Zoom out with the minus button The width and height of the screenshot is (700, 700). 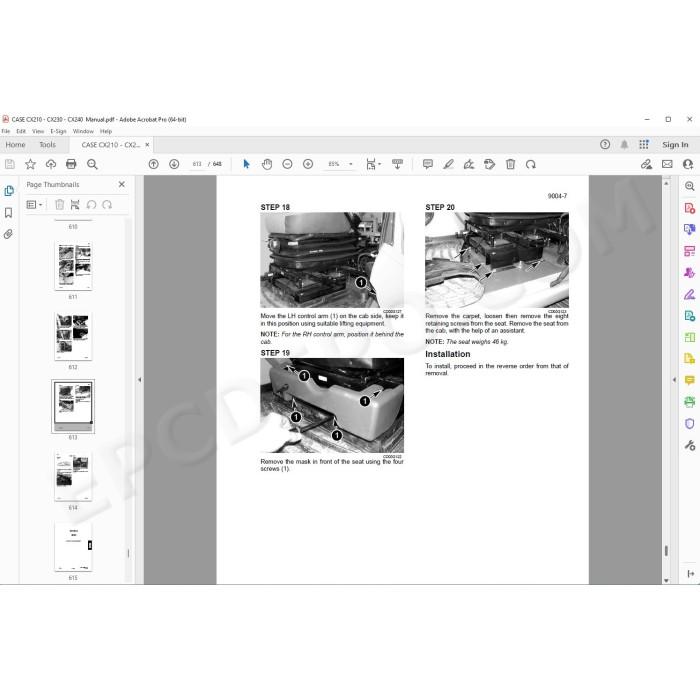coord(288,164)
